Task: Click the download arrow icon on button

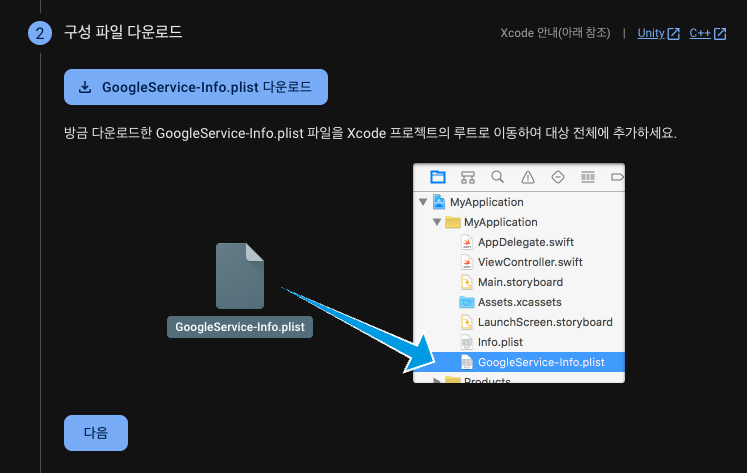Action: pyautogui.click(x=85, y=87)
